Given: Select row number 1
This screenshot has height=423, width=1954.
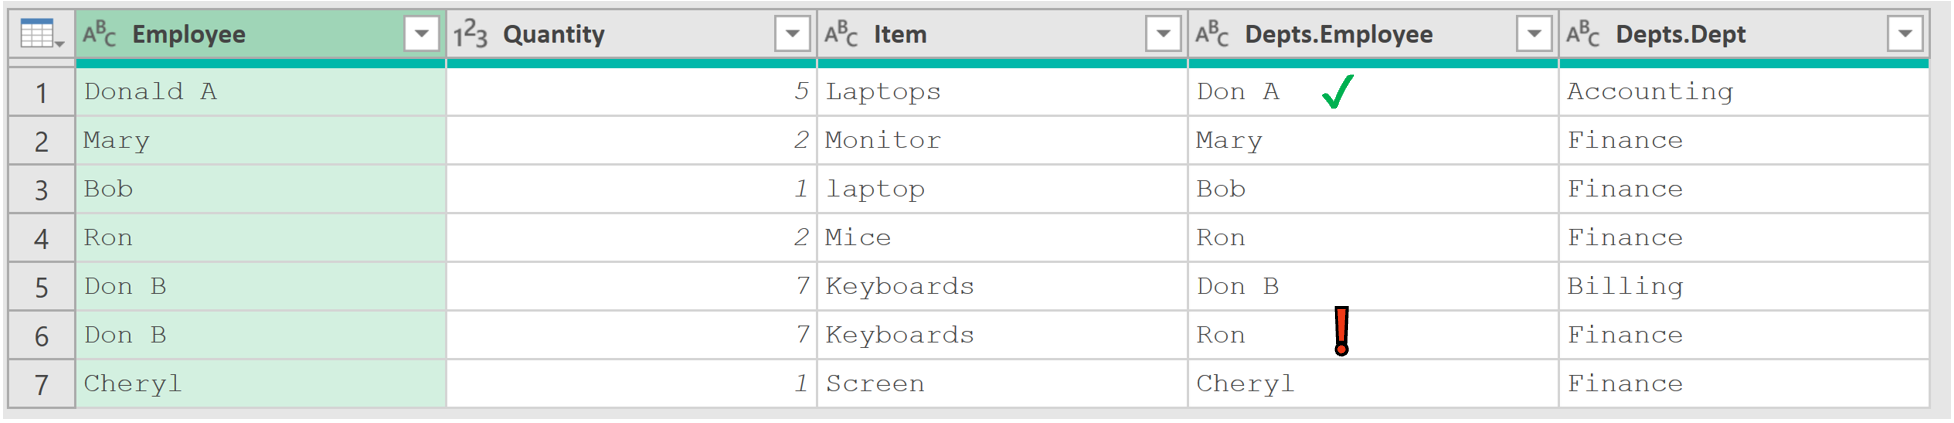Looking at the screenshot, I should pyautogui.click(x=41, y=92).
